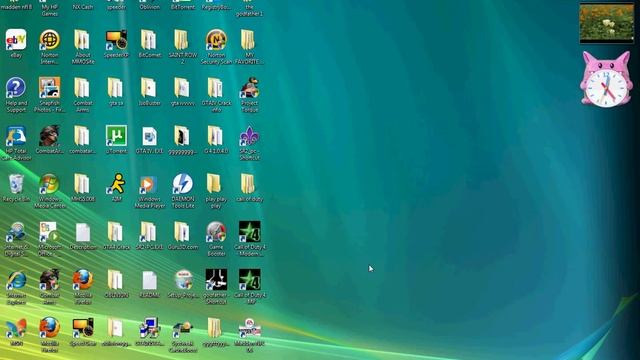The width and height of the screenshot is (640, 360).
Task: Click the SR2_pc purple fleur-de-lis shortcut
Action: [x=249, y=136]
